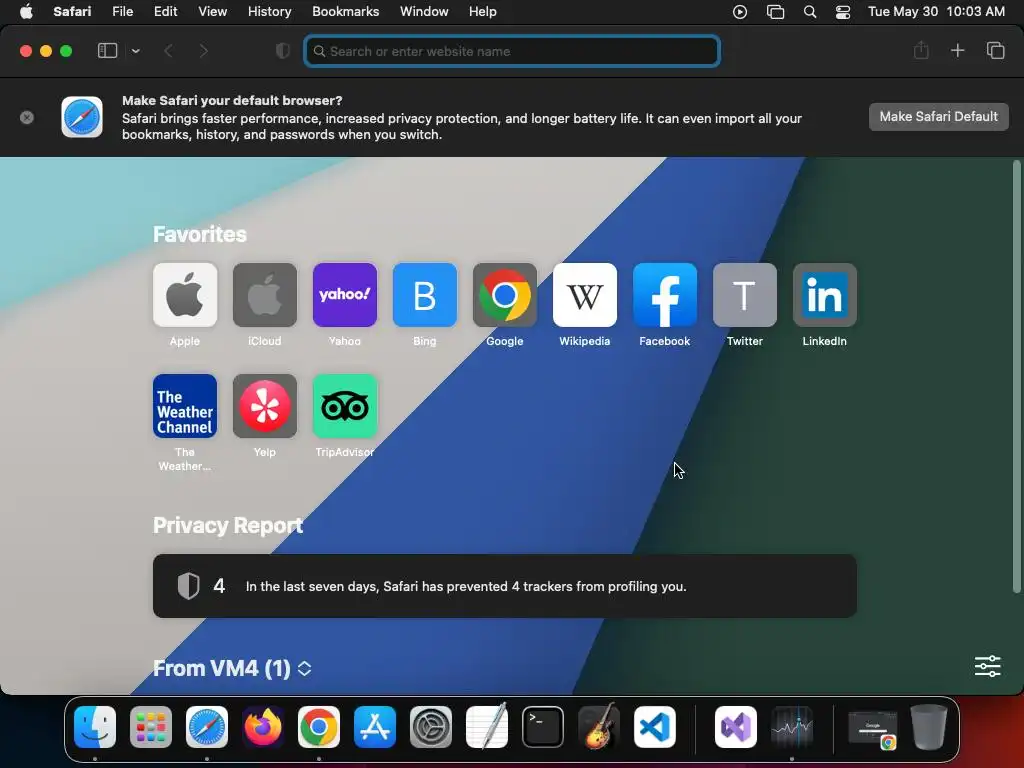Open the Safari menu
Viewport: 1024px width, 768px height.
coord(72,11)
